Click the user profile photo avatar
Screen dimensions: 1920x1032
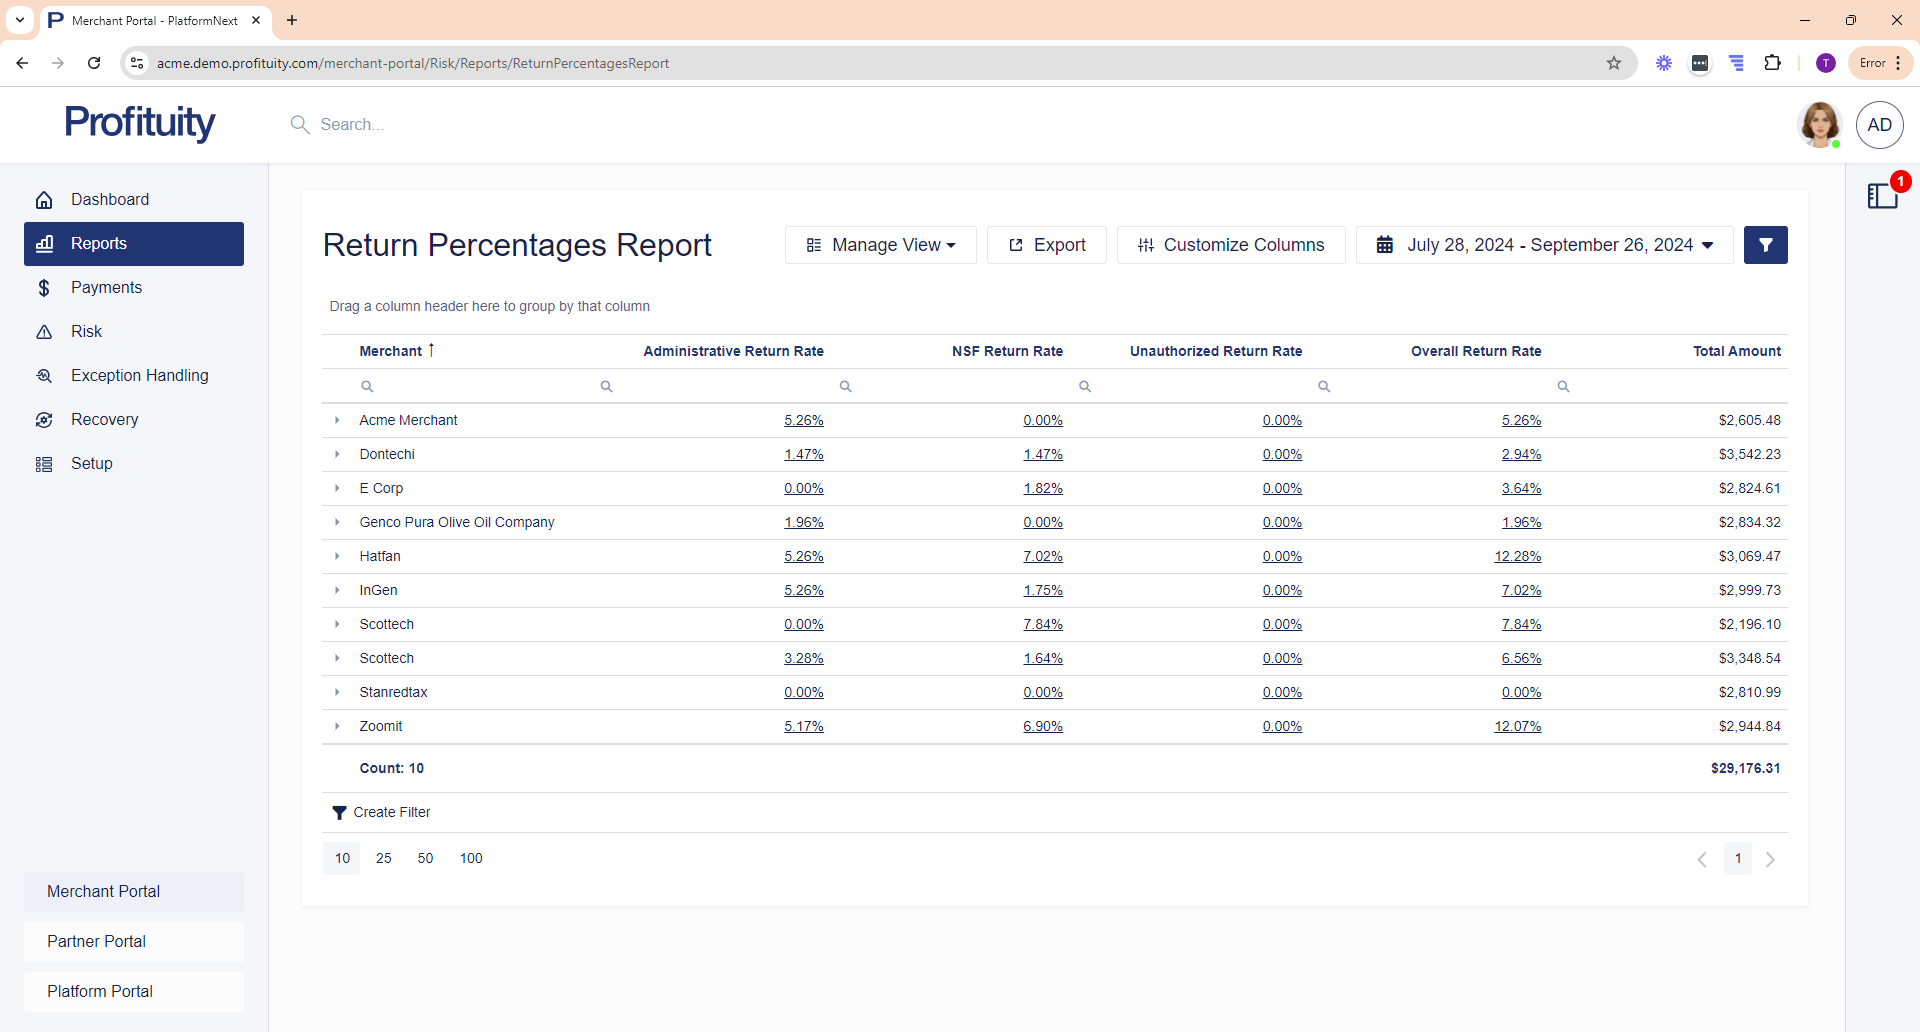pyautogui.click(x=1819, y=125)
